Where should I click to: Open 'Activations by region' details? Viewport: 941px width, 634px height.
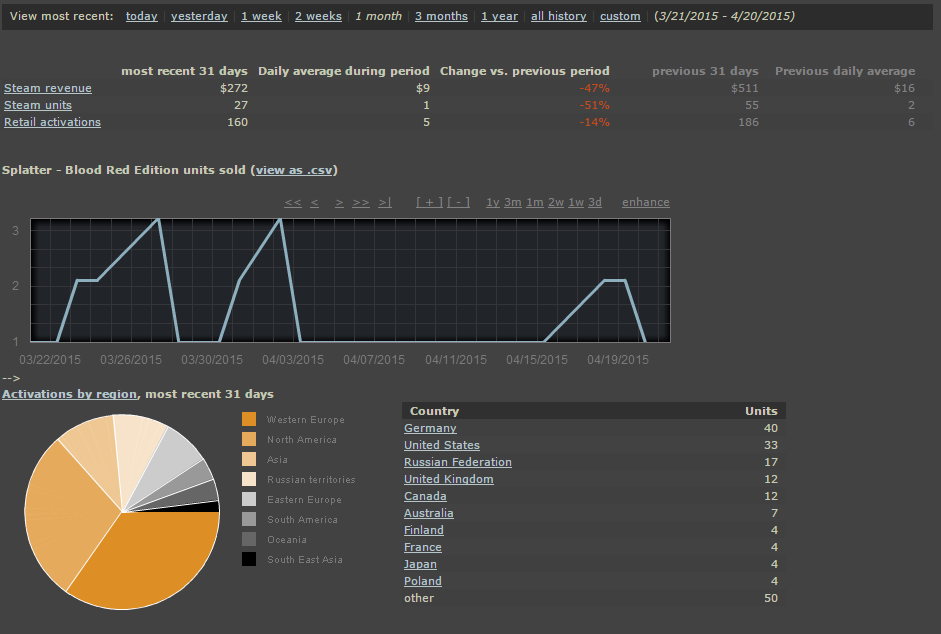(x=70, y=394)
